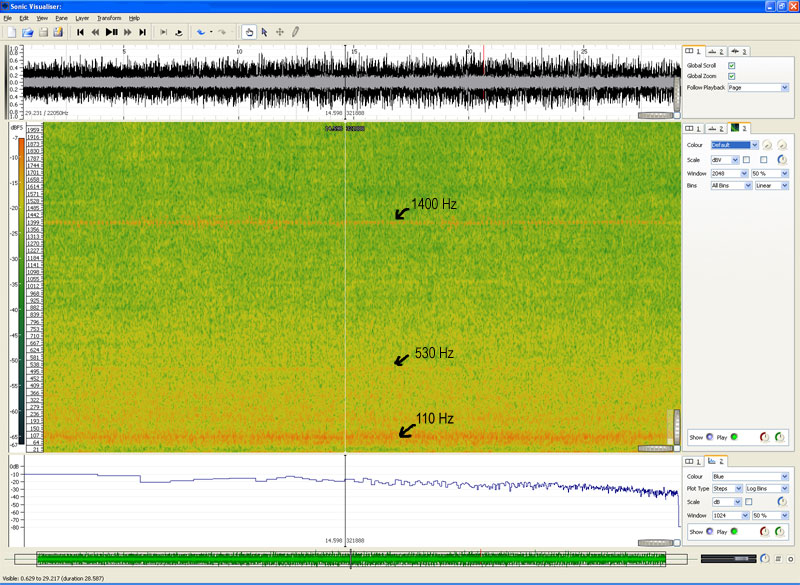The image size is (800, 585).
Task: Open the Help menu
Action: click(x=134, y=18)
